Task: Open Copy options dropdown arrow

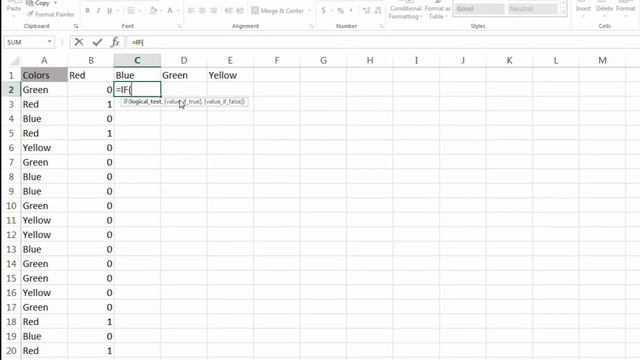Action: [x=56, y=3]
